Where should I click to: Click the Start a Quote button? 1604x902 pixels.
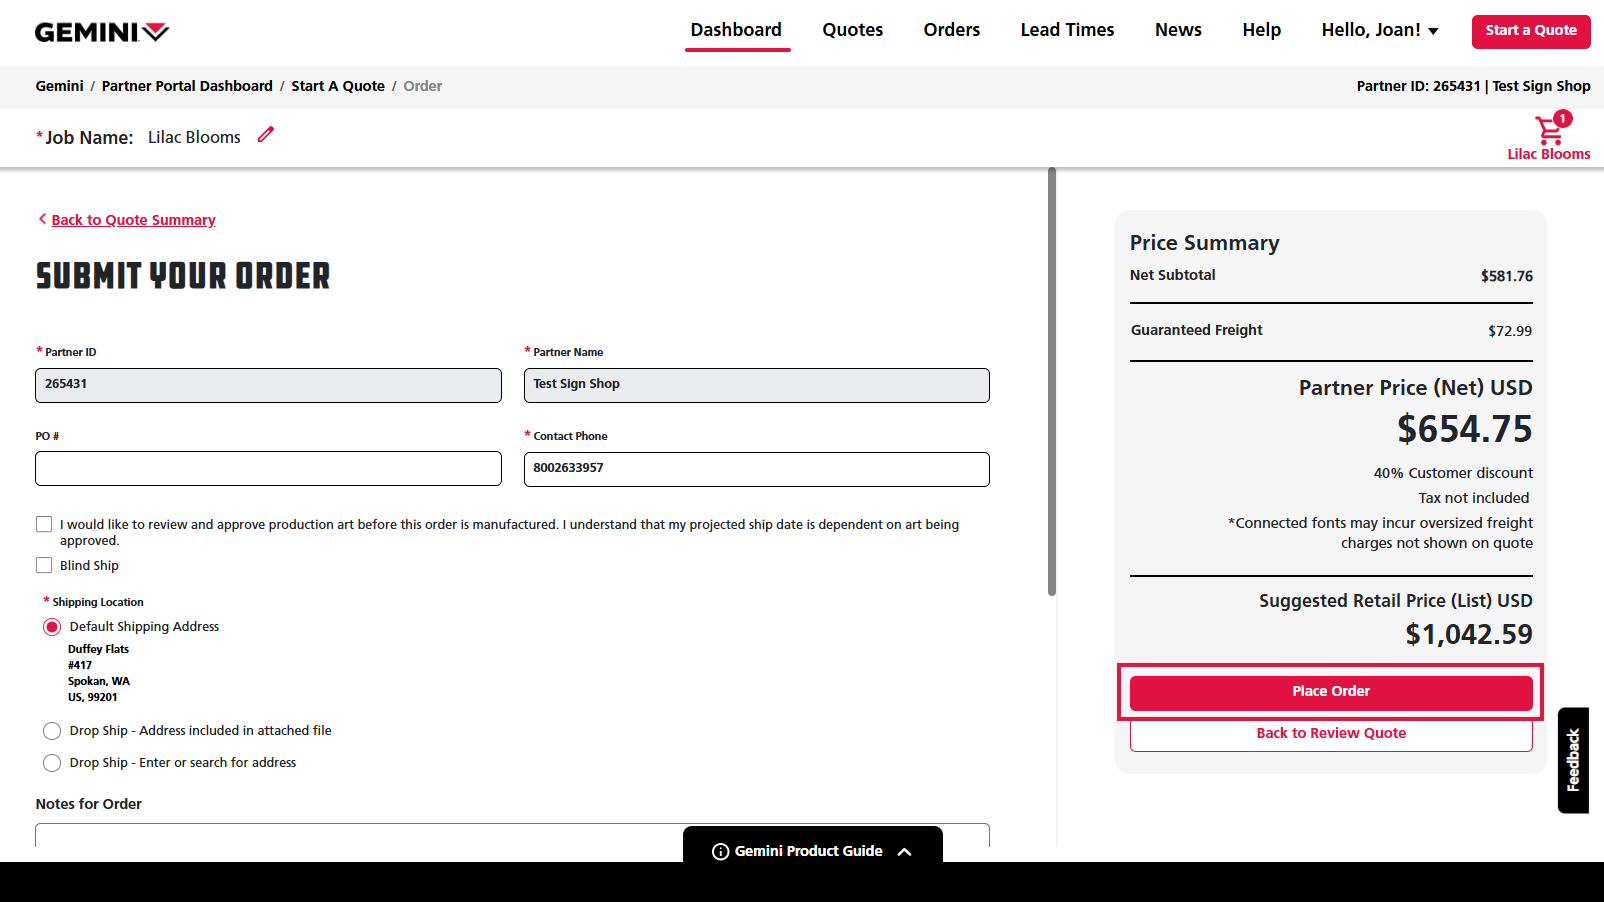tap(1530, 31)
